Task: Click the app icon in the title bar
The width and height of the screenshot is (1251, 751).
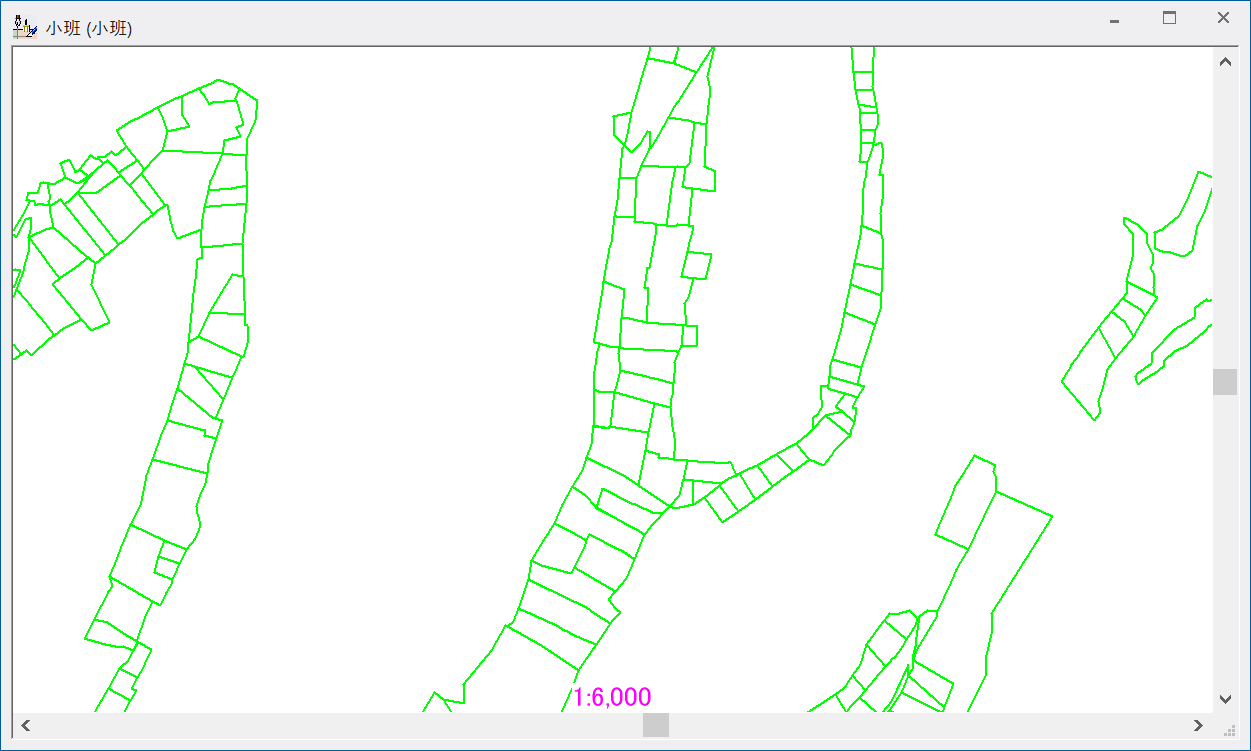Action: pyautogui.click(x=24, y=24)
